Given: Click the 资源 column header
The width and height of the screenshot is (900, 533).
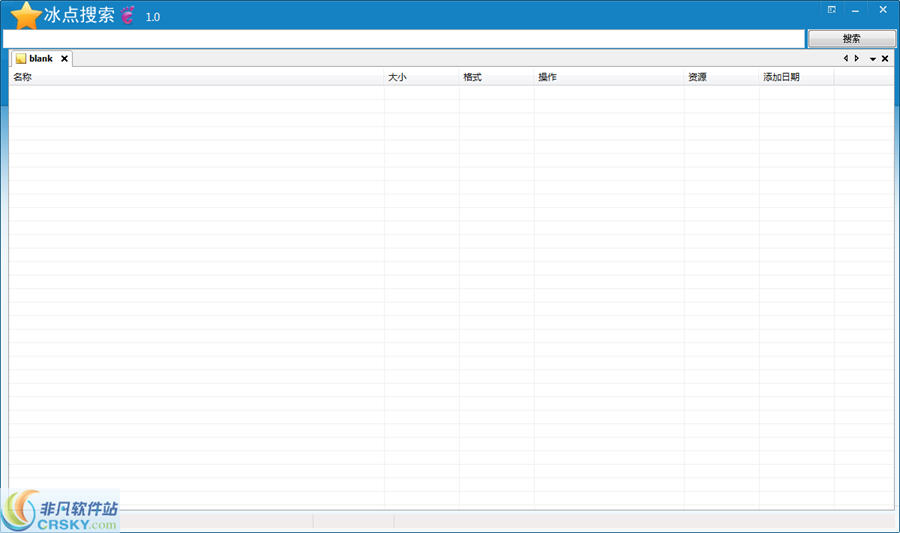Looking at the screenshot, I should pos(721,77).
